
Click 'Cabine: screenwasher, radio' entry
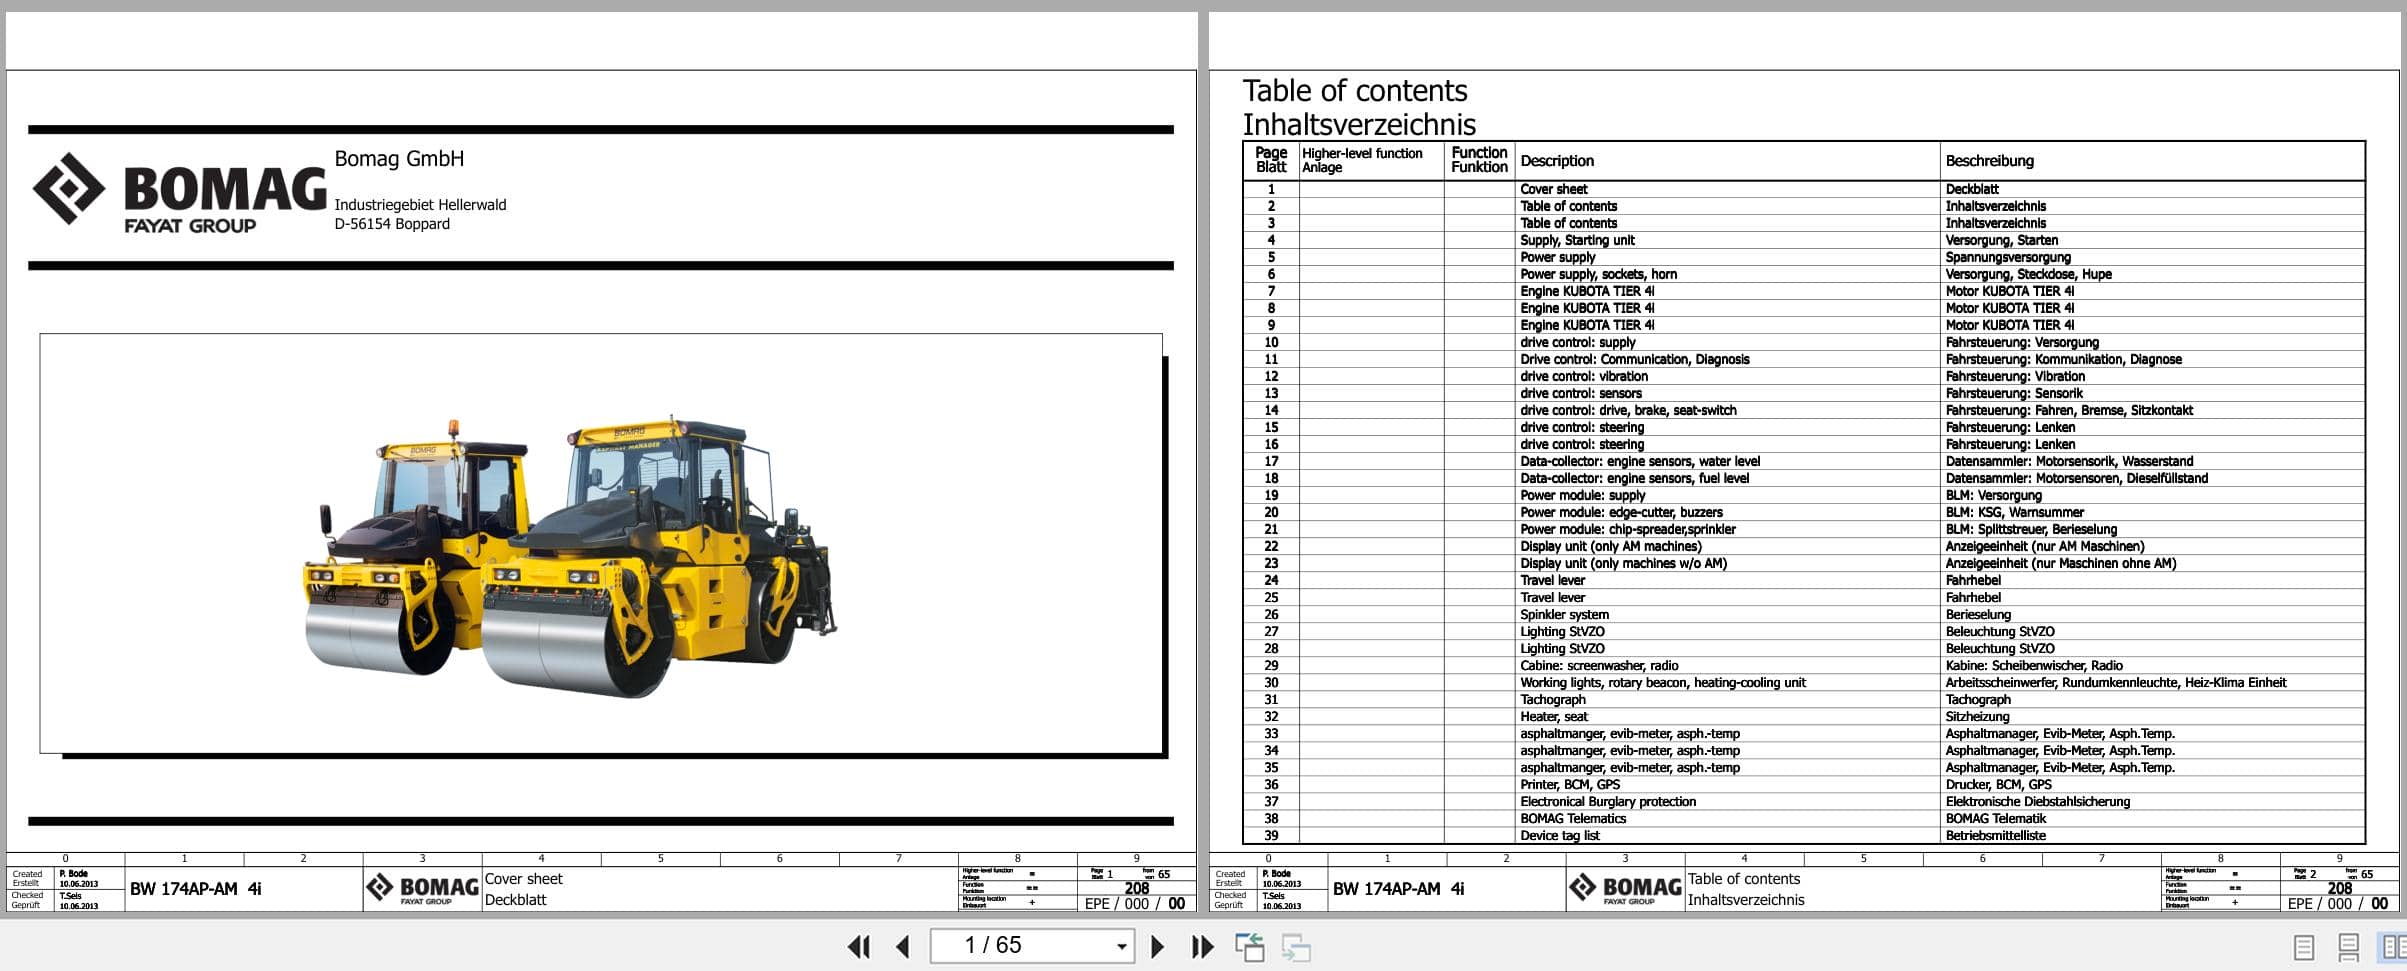(x=1599, y=665)
